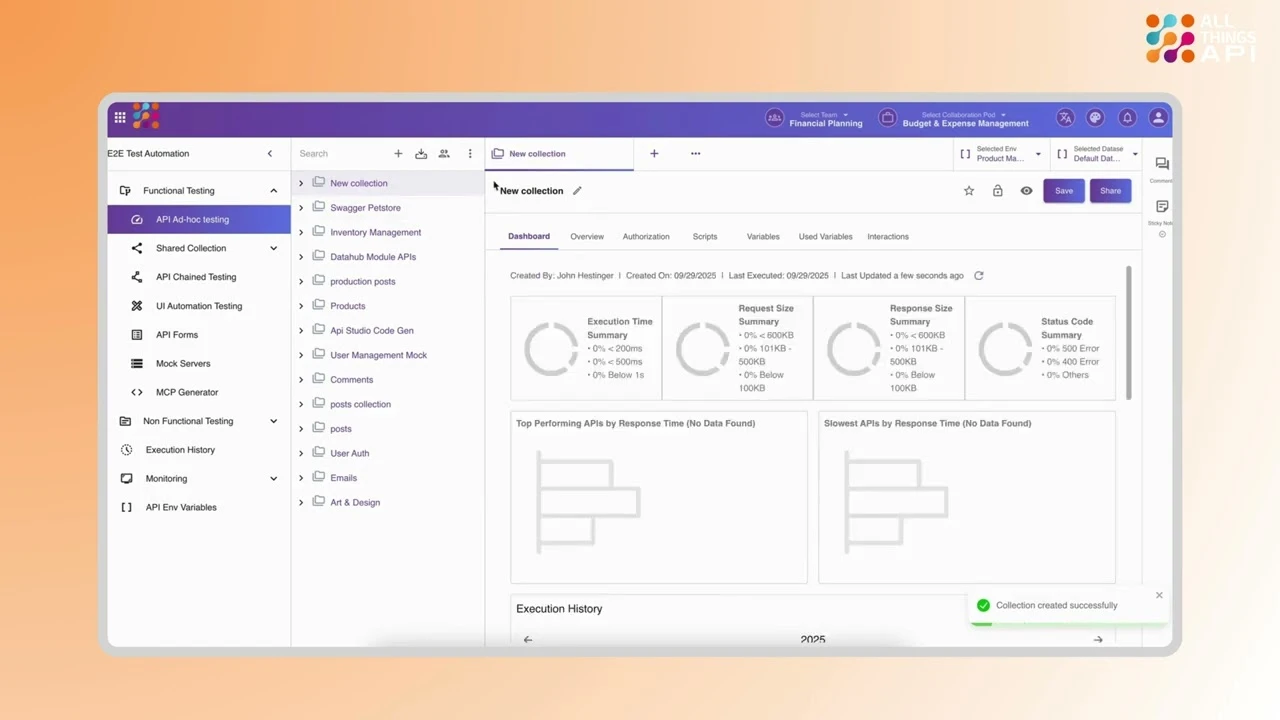Click the pencil icon to rename collection
1280x720 pixels.
(577, 191)
